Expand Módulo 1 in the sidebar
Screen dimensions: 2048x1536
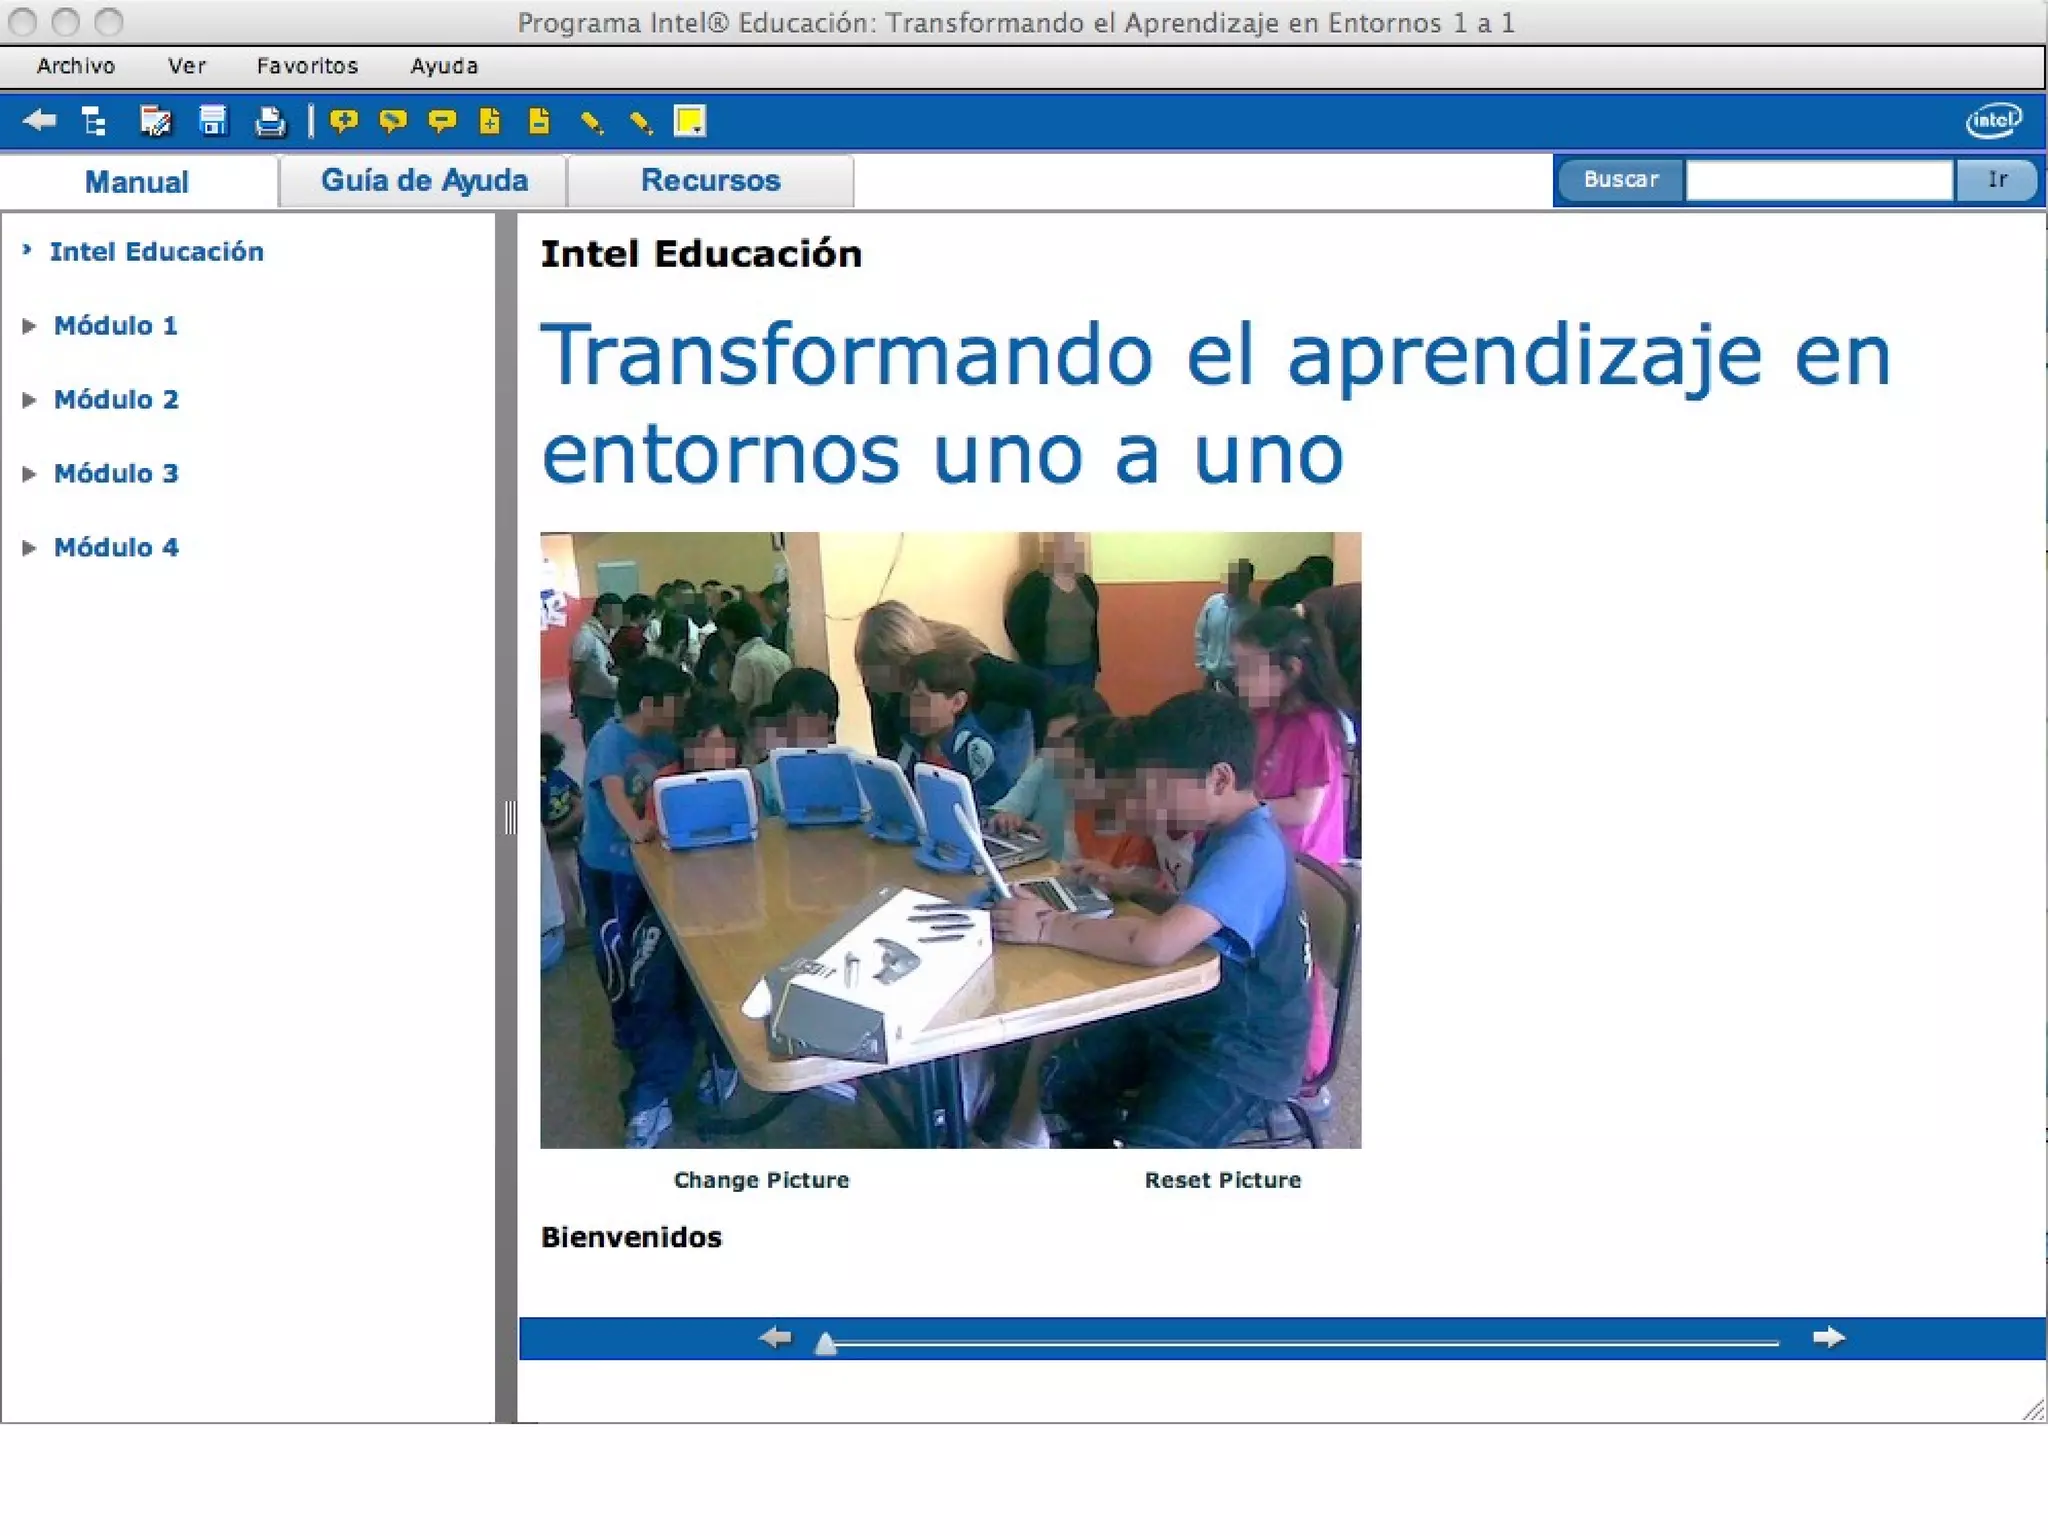pyautogui.click(x=29, y=326)
